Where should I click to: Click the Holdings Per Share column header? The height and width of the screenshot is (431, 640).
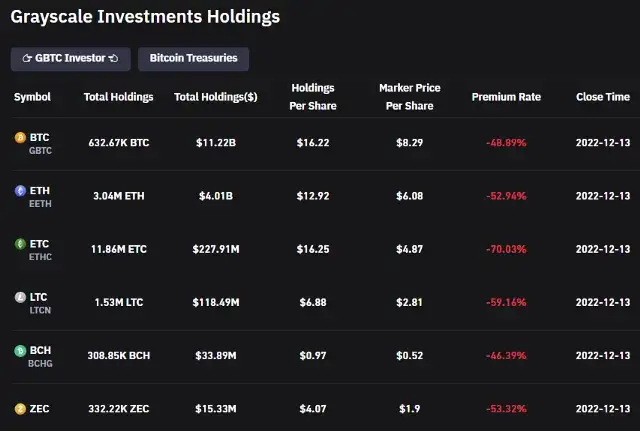coord(313,97)
